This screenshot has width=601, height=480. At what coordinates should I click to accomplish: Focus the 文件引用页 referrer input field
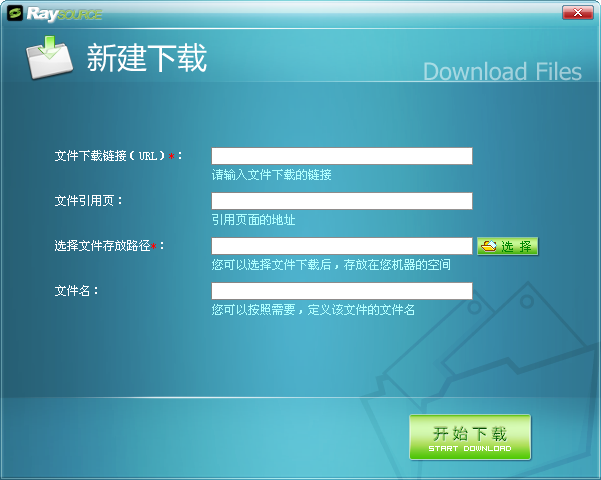click(x=341, y=201)
